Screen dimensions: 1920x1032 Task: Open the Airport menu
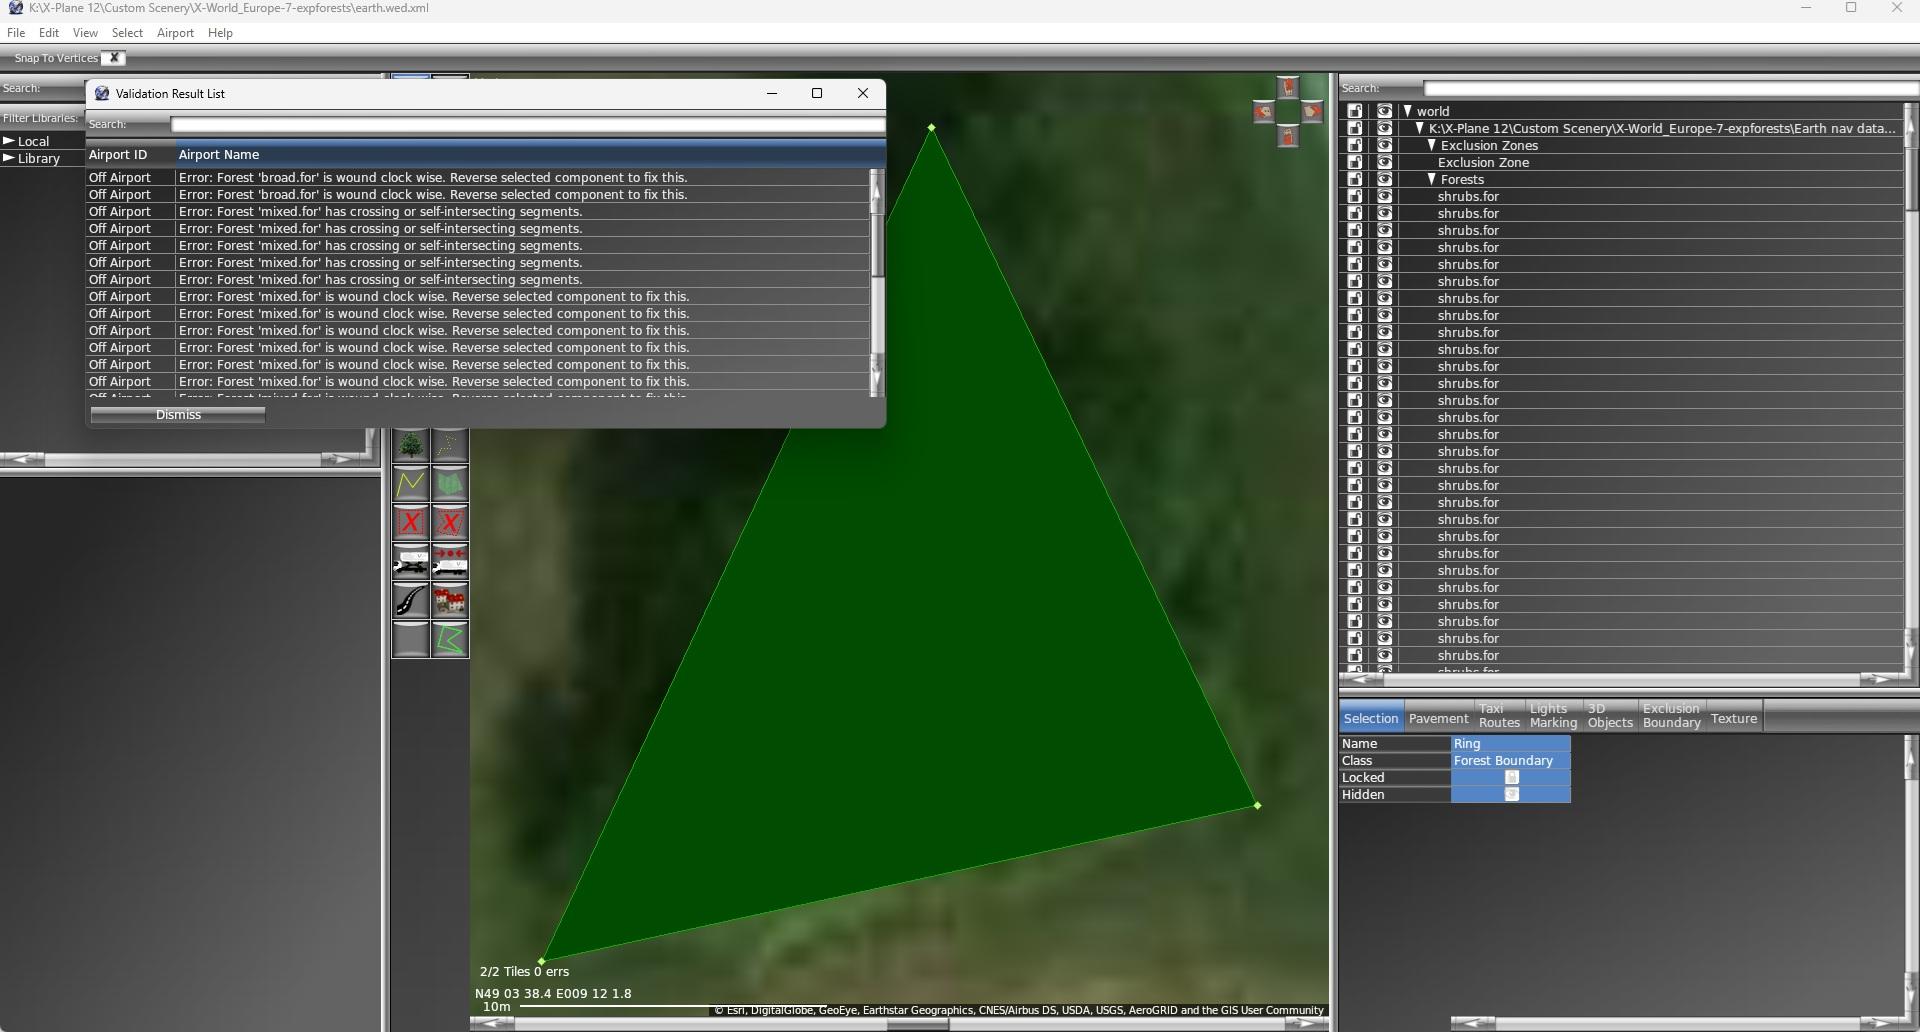click(x=175, y=33)
